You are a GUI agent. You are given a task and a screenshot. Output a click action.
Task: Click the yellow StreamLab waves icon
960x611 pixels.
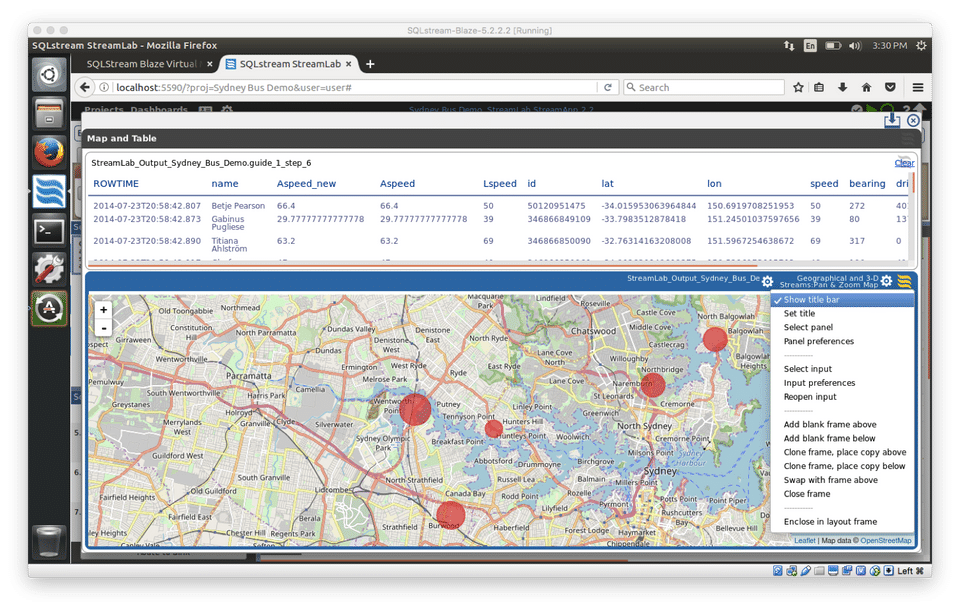[904, 281]
